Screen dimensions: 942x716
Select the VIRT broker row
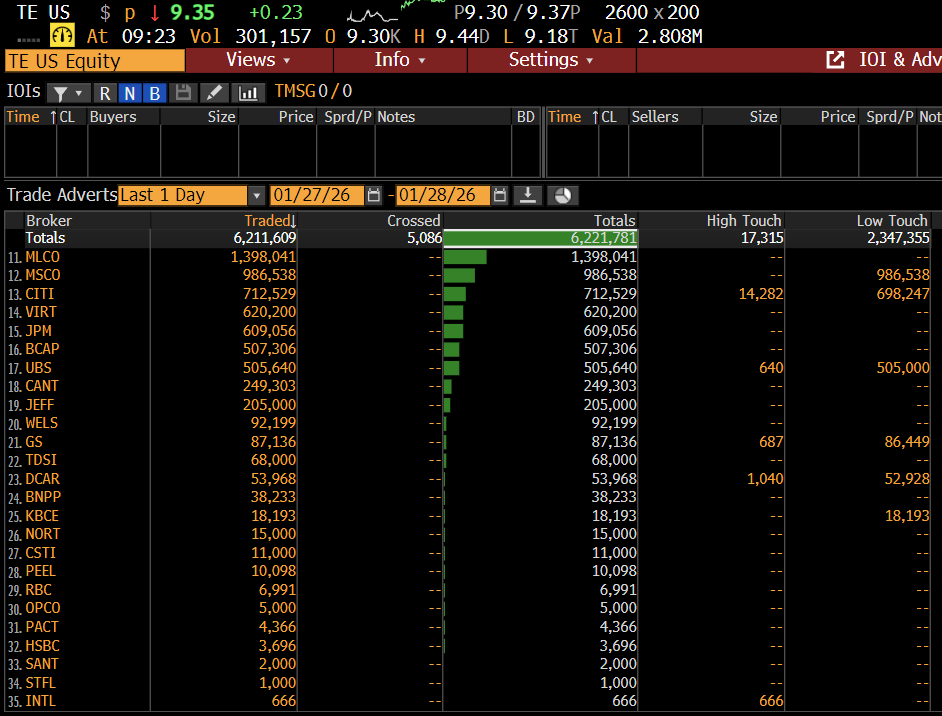pos(469,312)
